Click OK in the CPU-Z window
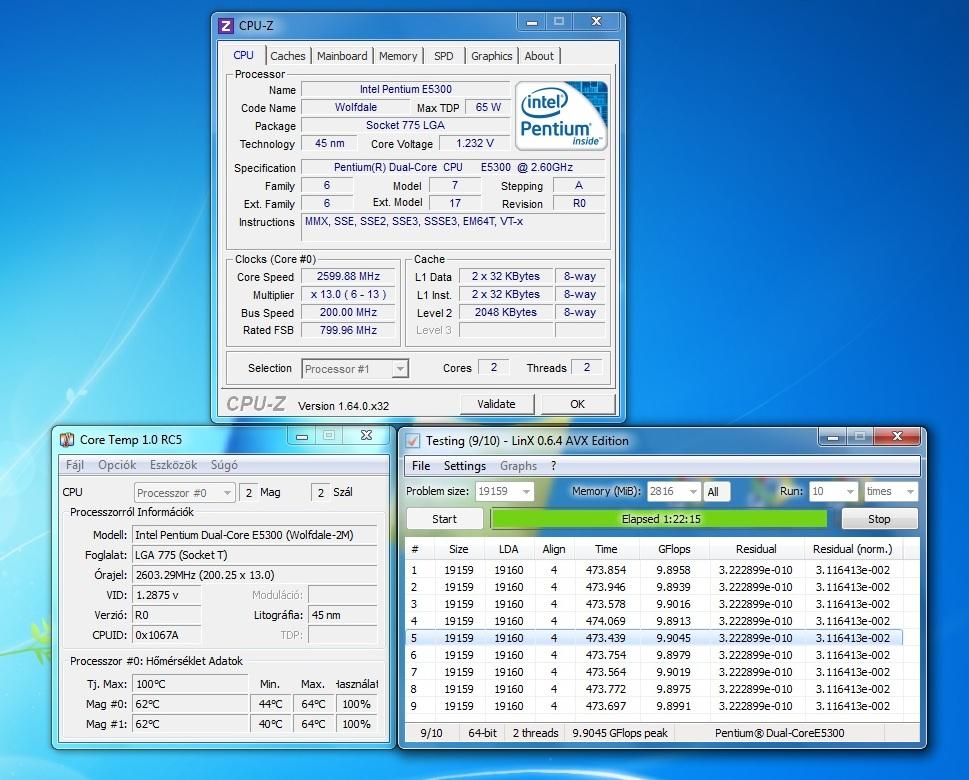Image resolution: width=969 pixels, height=780 pixels. coord(577,404)
